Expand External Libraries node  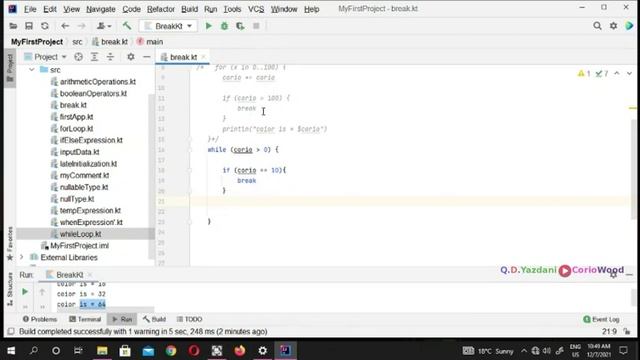pyautogui.click(x=21, y=258)
